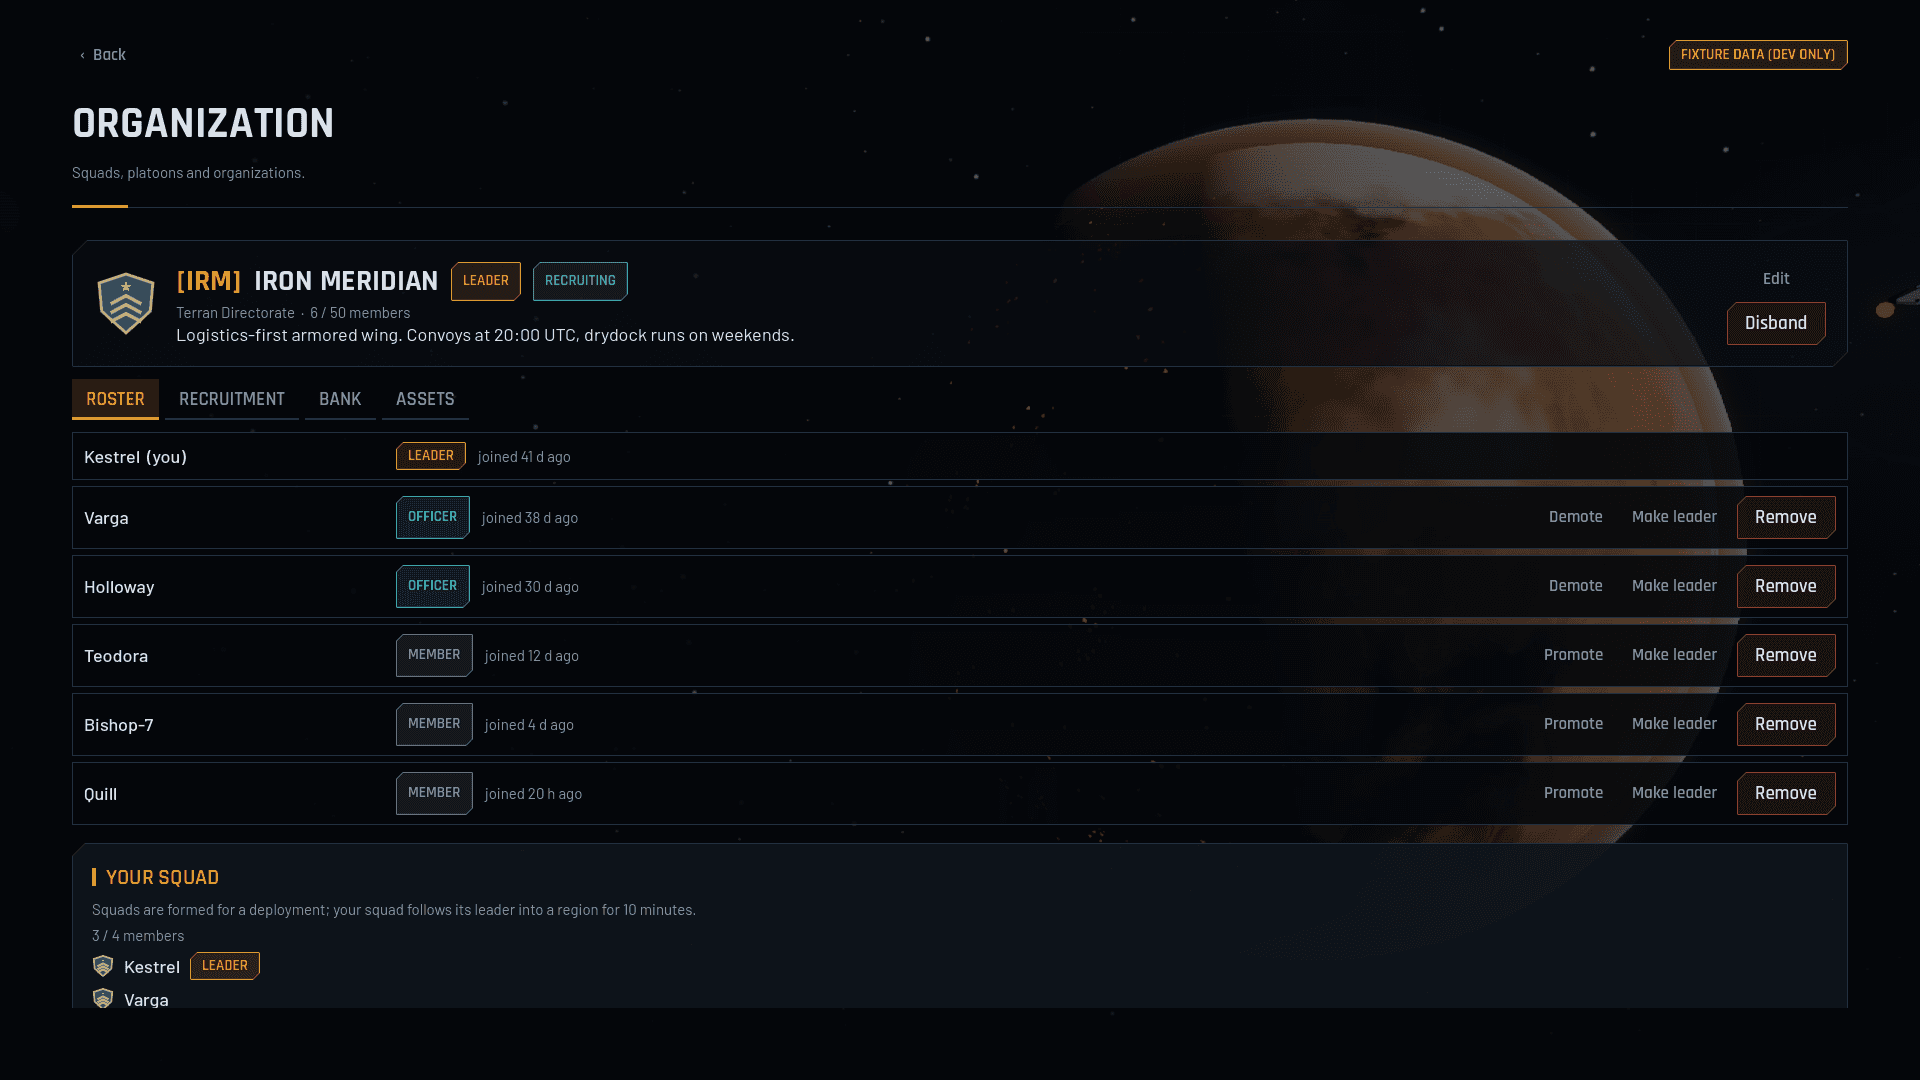Remove Quill from the roster
The height and width of the screenshot is (1080, 1920).
coord(1786,793)
